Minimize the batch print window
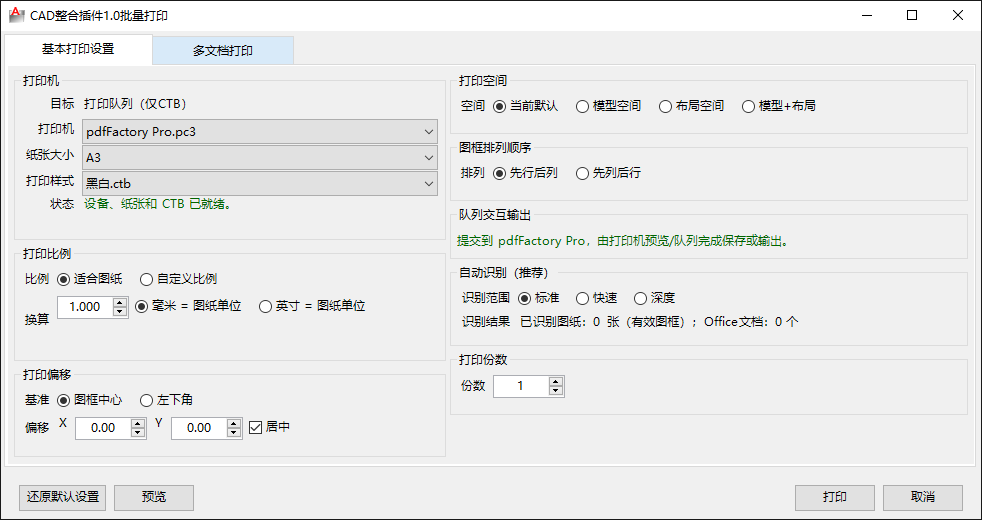982x520 pixels. tap(867, 16)
